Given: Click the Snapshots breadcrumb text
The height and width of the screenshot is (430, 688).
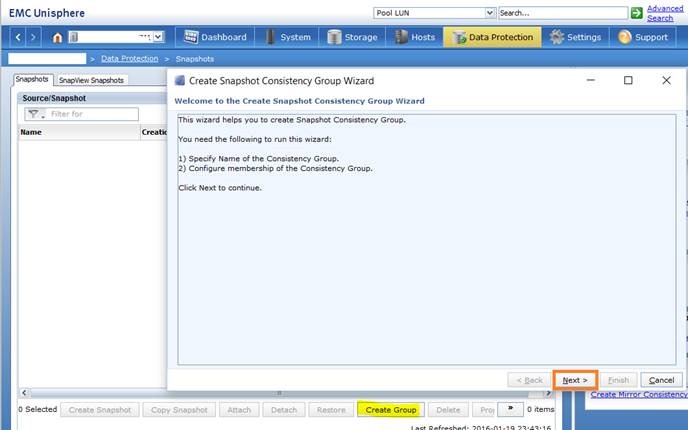Looking at the screenshot, I should pos(195,59).
